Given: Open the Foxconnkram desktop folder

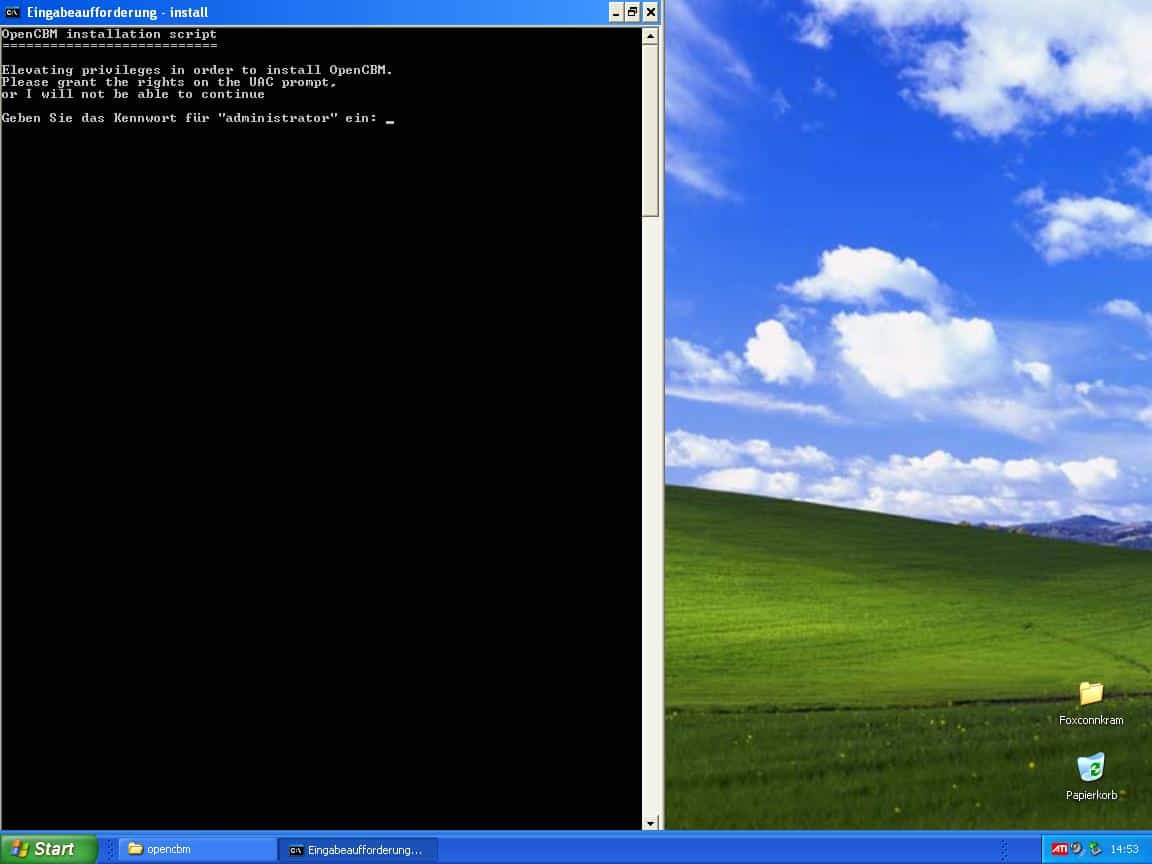Looking at the screenshot, I should pos(1091,703).
